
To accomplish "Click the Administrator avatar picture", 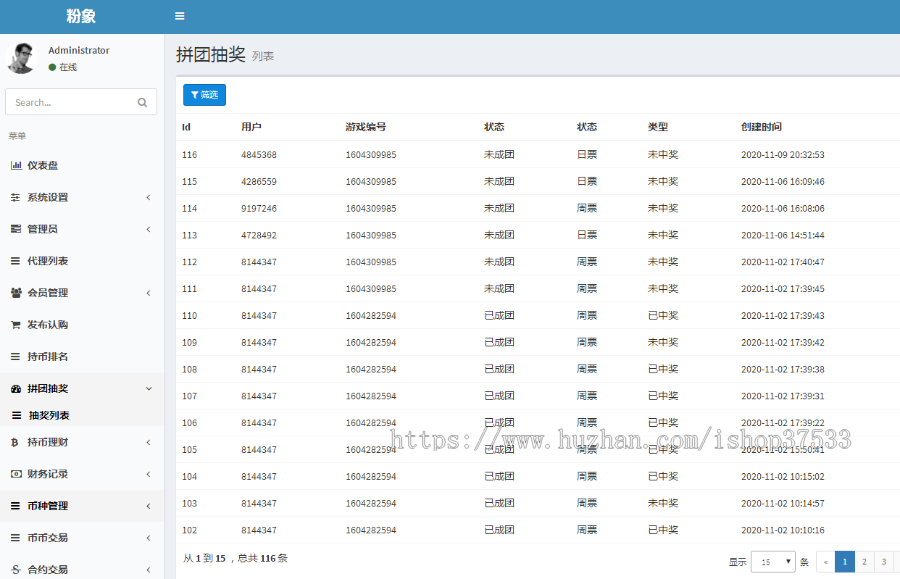I will pyautogui.click(x=22, y=58).
